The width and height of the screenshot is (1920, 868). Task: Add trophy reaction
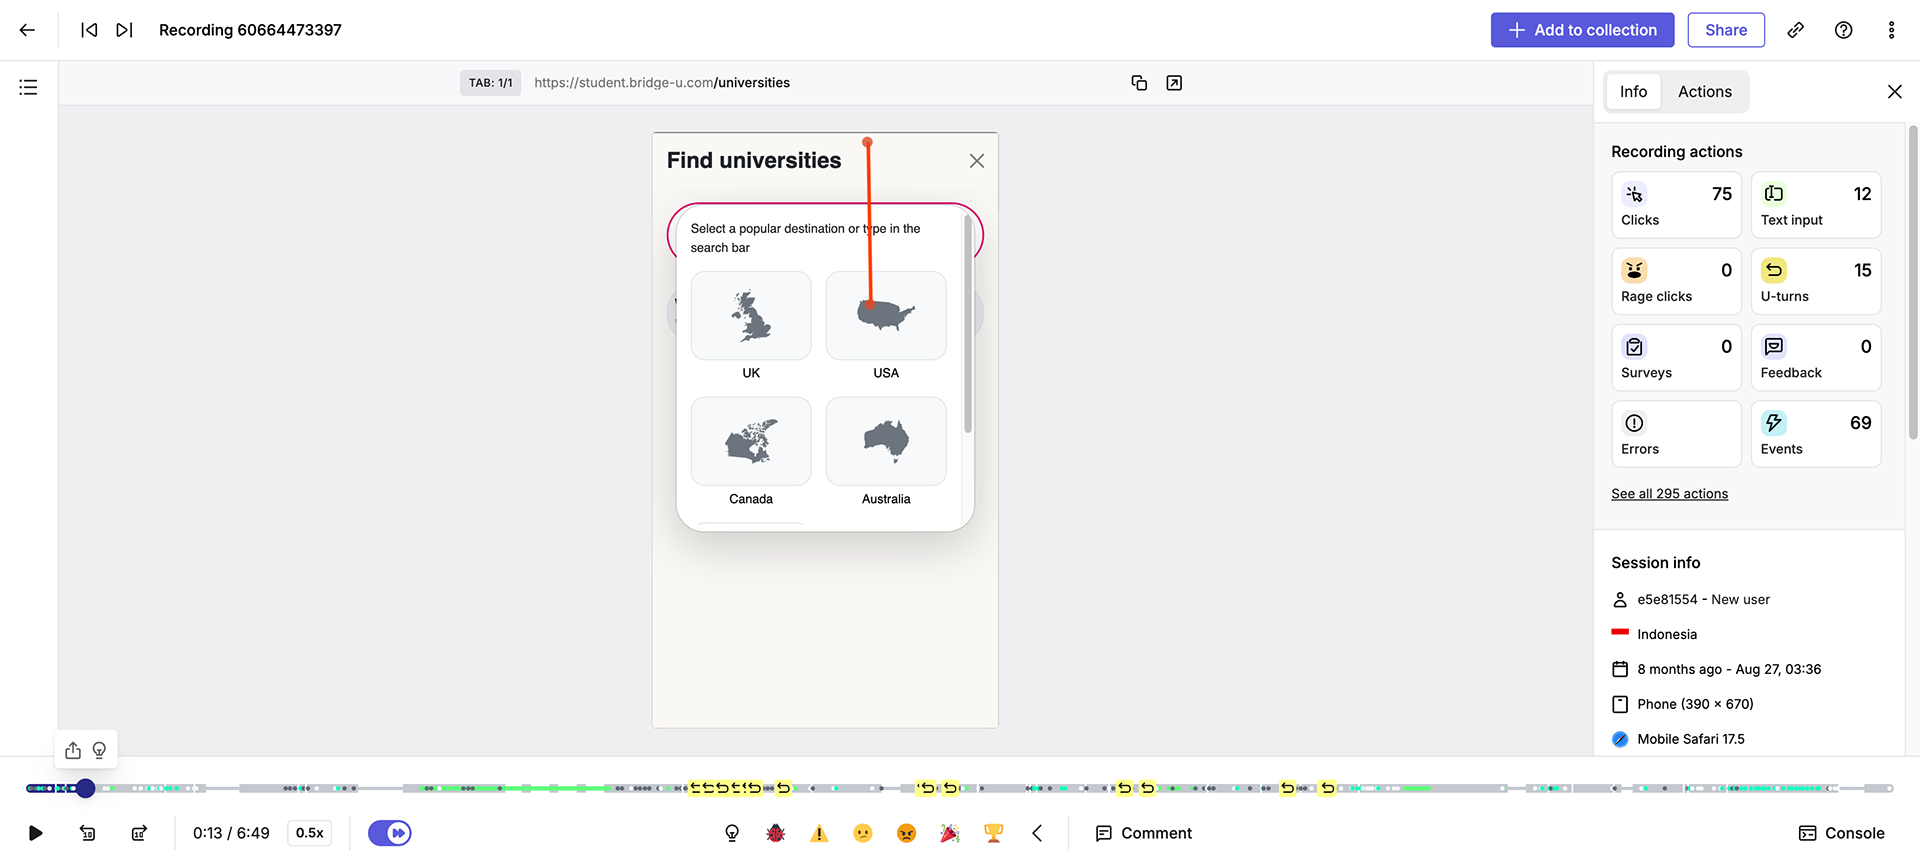click(x=993, y=833)
